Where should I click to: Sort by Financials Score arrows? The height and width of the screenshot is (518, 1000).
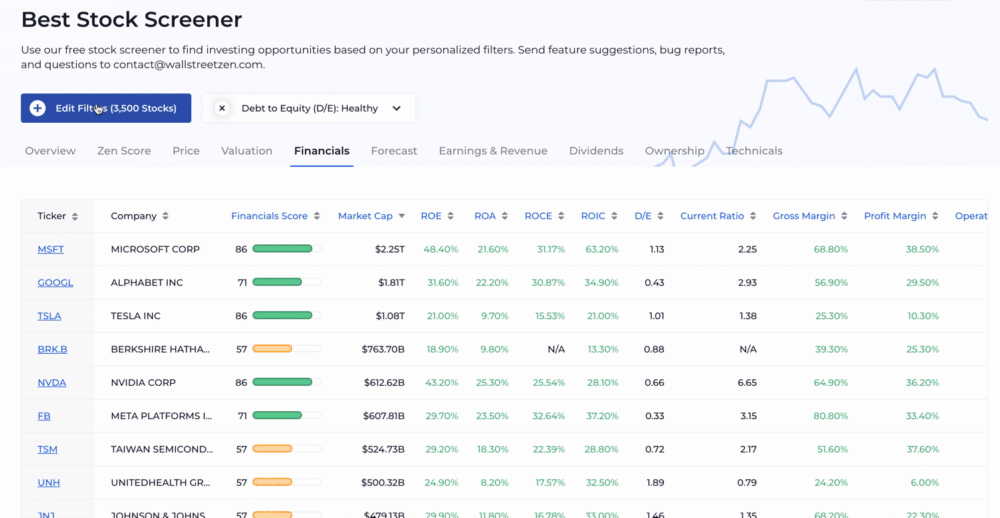316,216
